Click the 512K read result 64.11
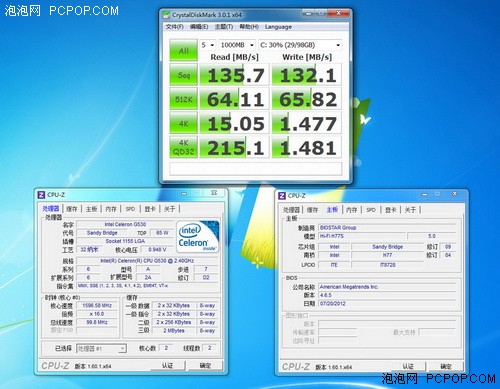The width and height of the screenshot is (500, 389). pyautogui.click(x=234, y=99)
